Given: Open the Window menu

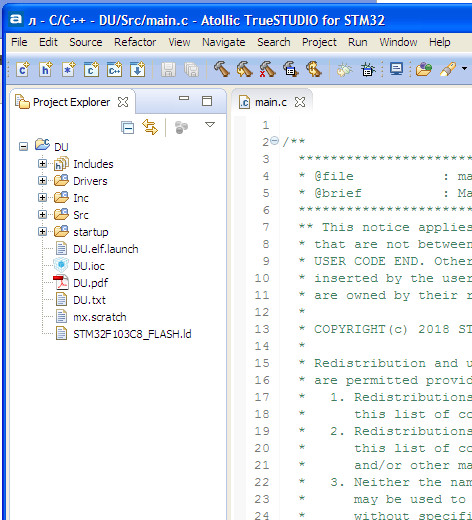Looking at the screenshot, I should coord(398,42).
